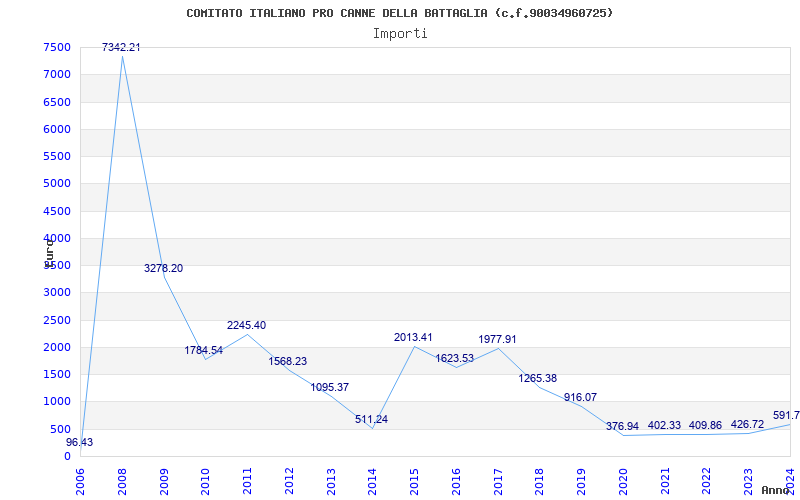Screen dimensions: 800x500
Task: Select the 1784.54 data label
Action: [x=204, y=351]
